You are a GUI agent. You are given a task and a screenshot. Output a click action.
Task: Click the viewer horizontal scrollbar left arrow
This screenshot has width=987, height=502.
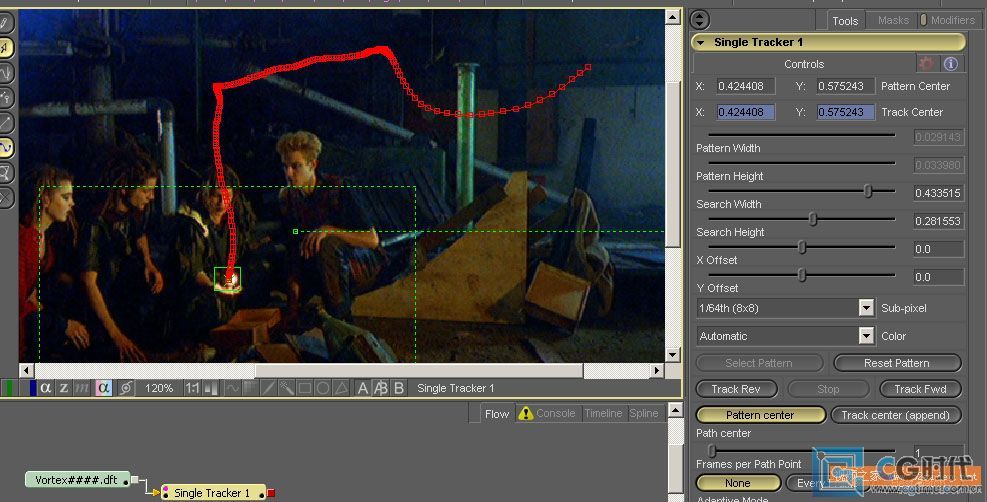26,371
